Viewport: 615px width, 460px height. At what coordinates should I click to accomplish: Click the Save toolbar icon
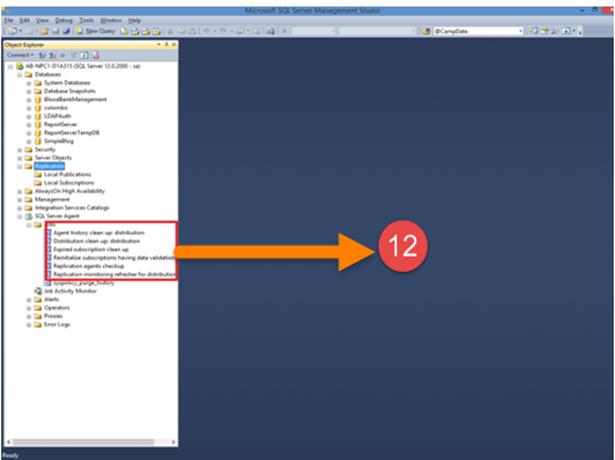click(55, 31)
